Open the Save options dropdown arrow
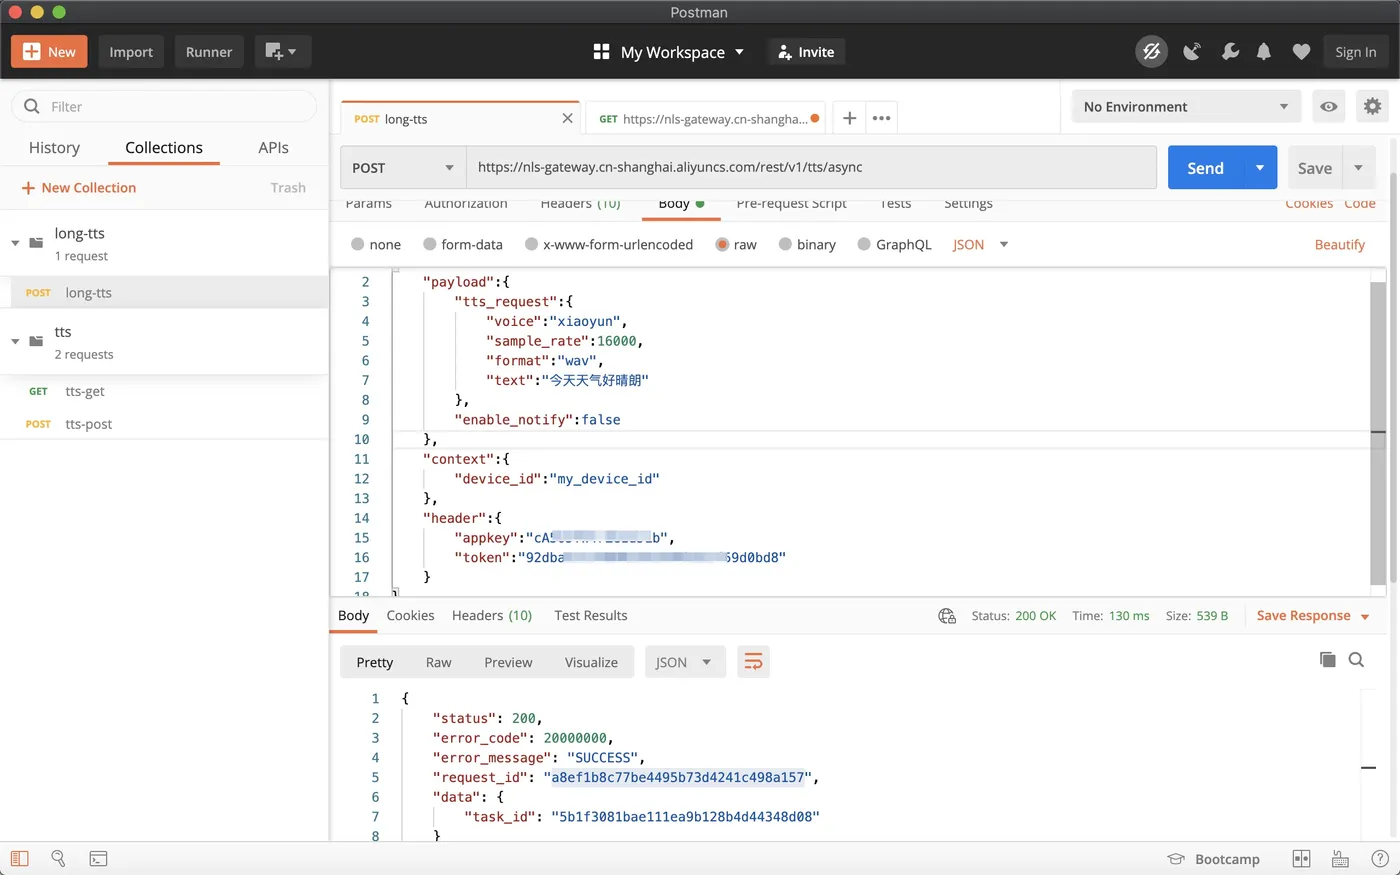The width and height of the screenshot is (1400, 875). [1358, 168]
